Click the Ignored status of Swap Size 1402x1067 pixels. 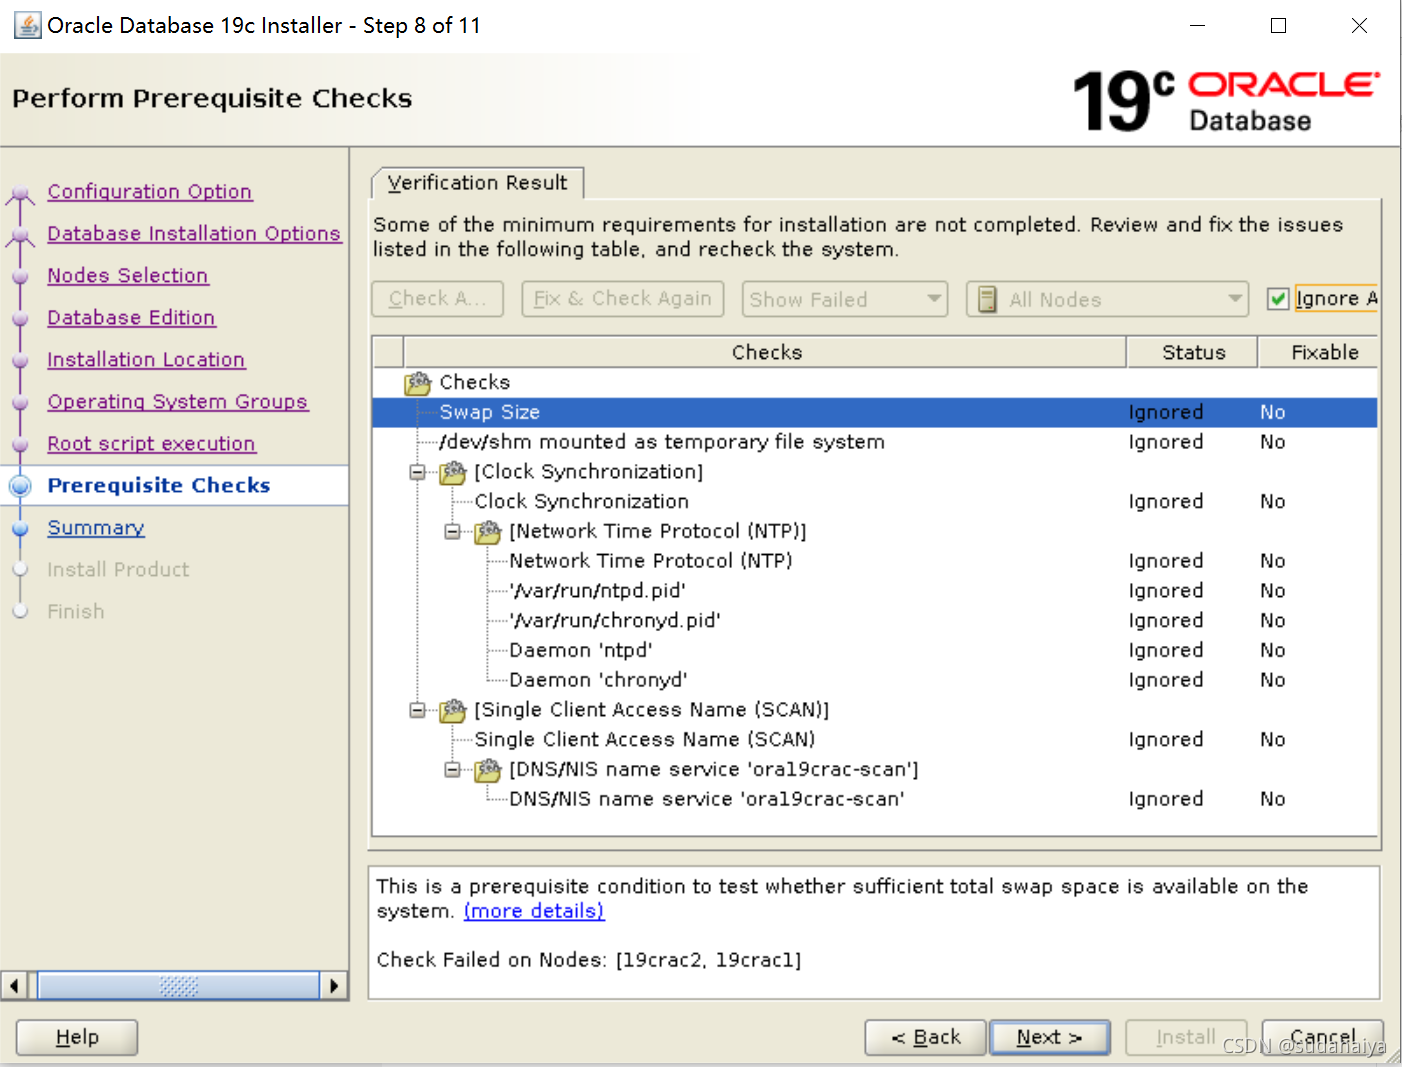point(1166,412)
